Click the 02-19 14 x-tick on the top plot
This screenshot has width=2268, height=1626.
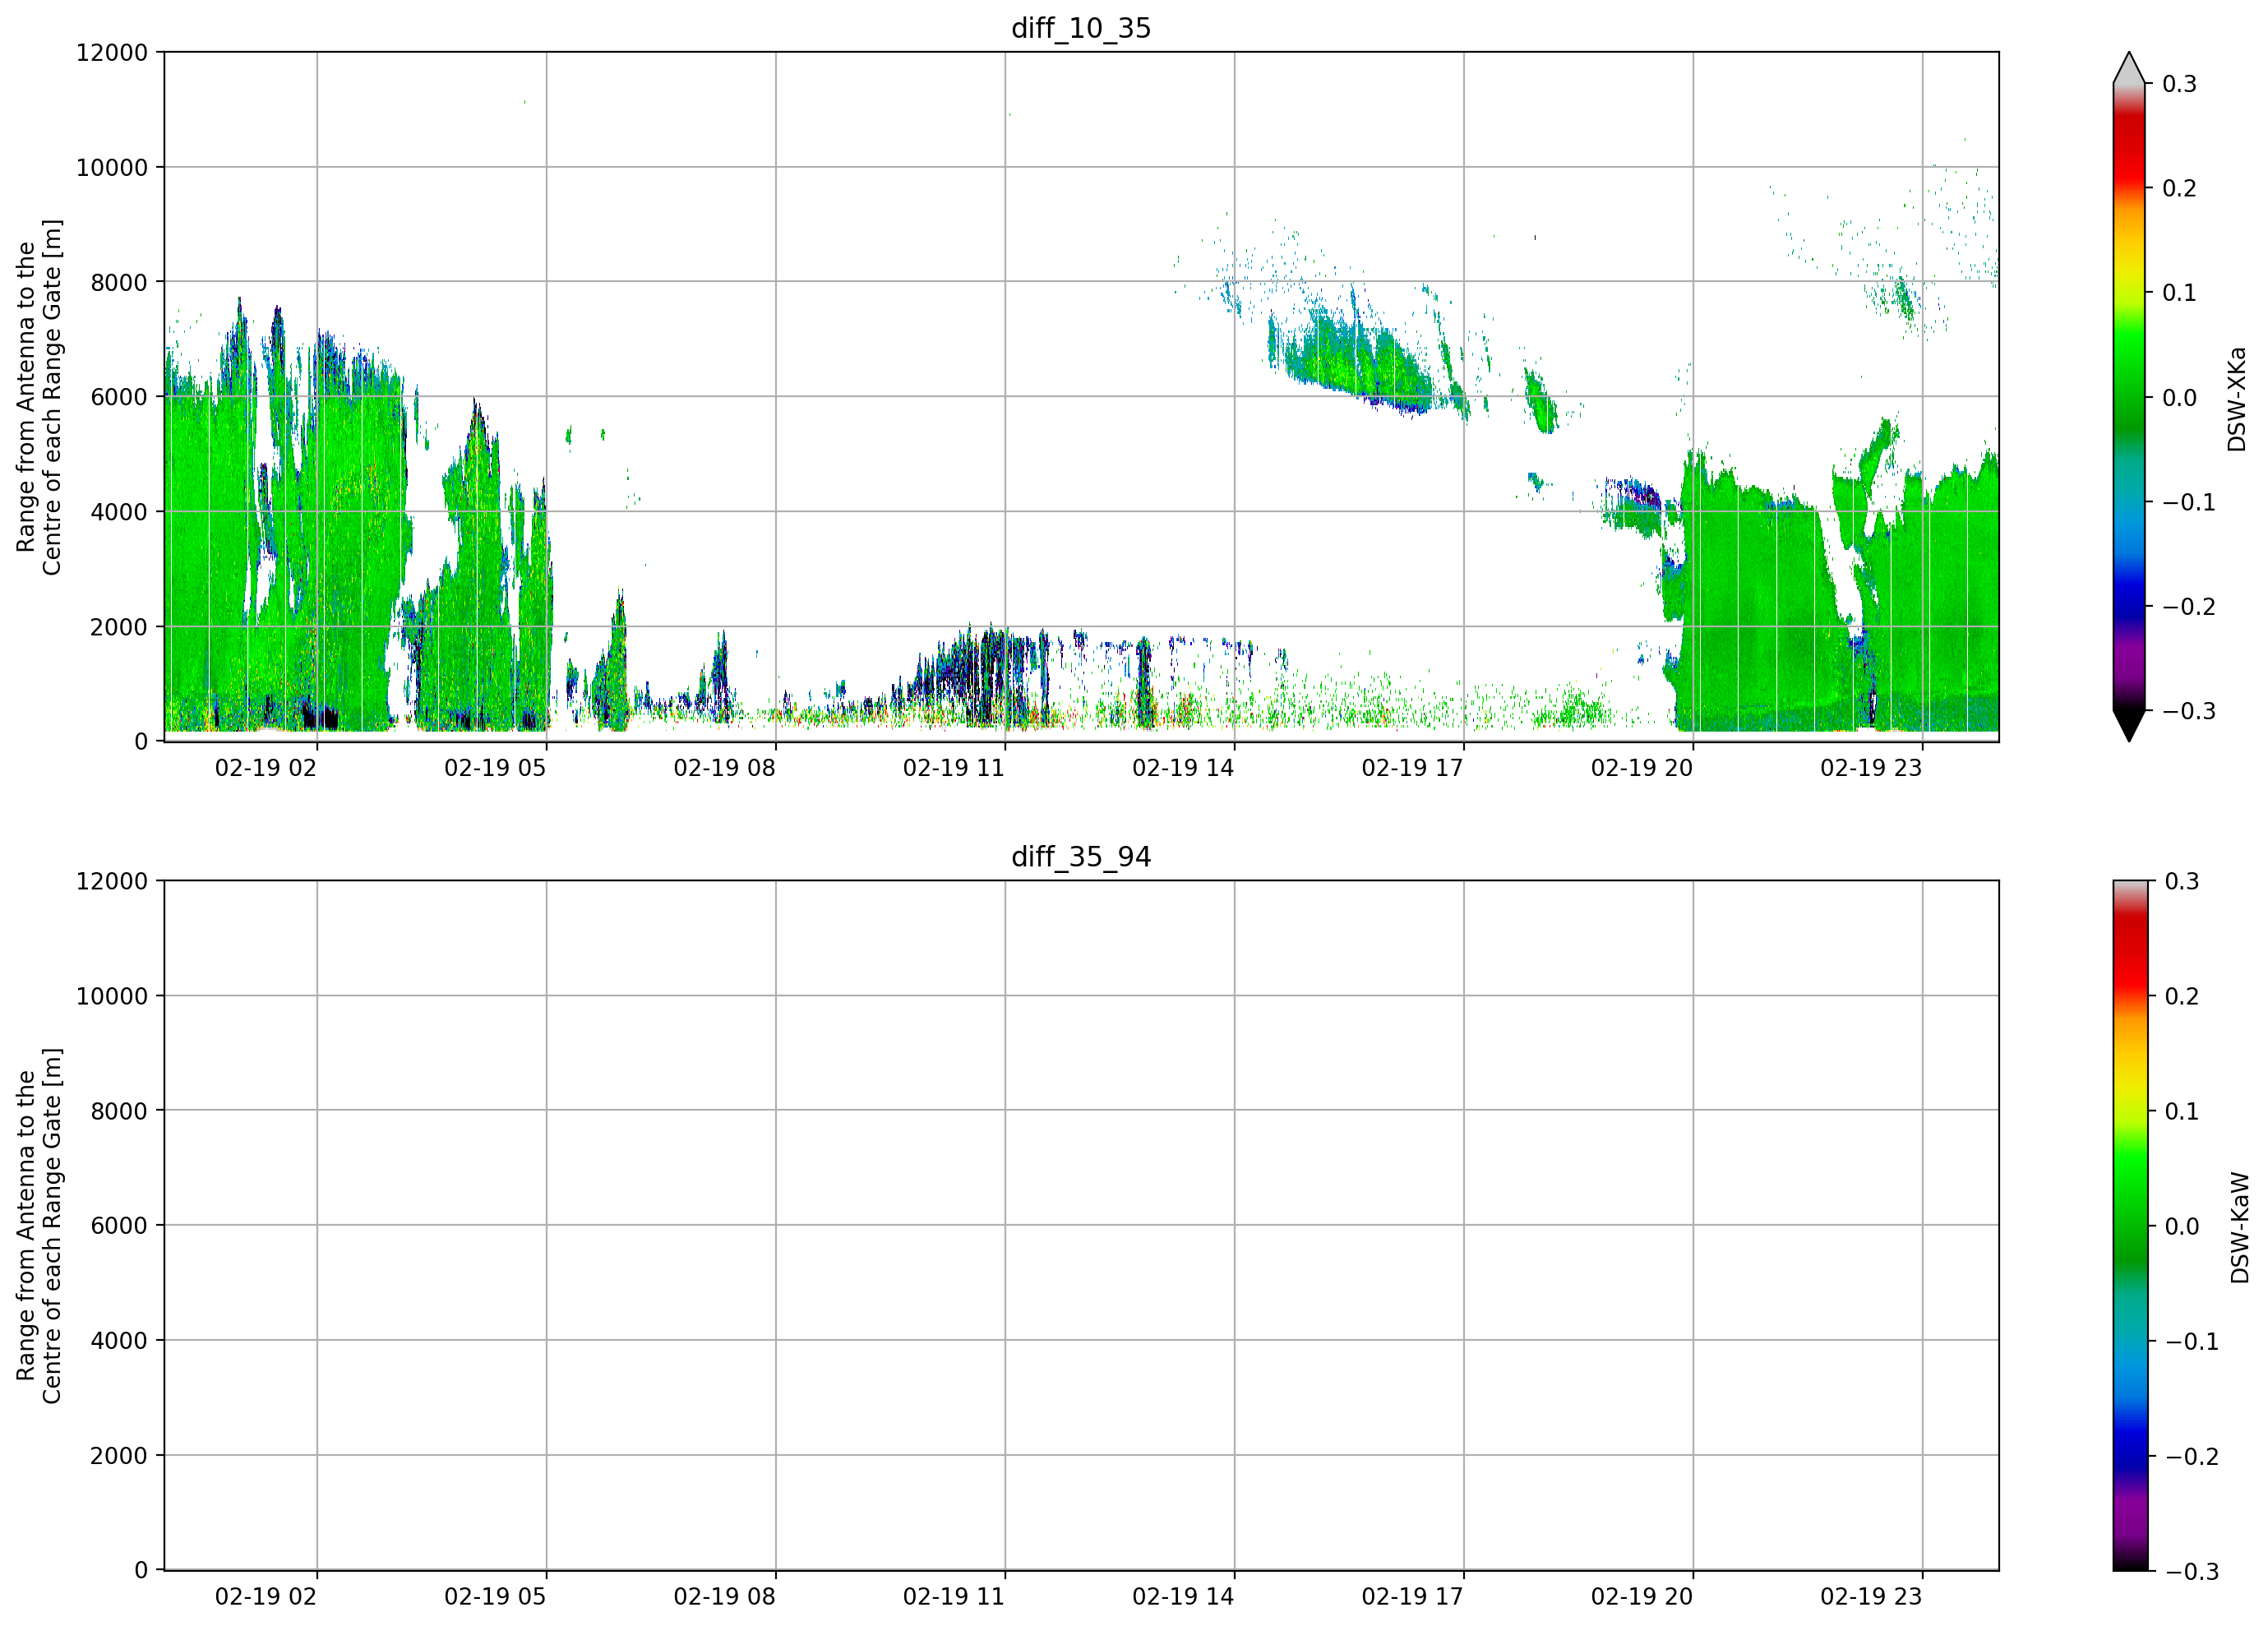[x=1183, y=768]
